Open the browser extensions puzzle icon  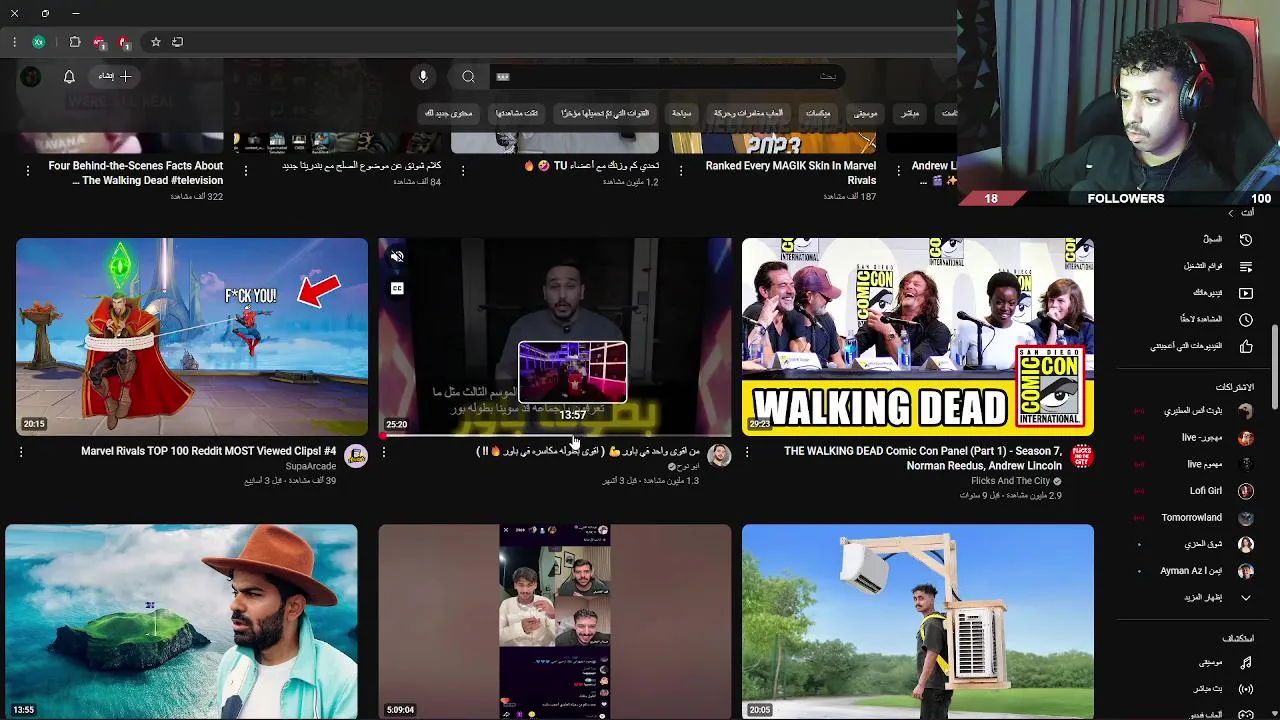pyautogui.click(x=75, y=42)
